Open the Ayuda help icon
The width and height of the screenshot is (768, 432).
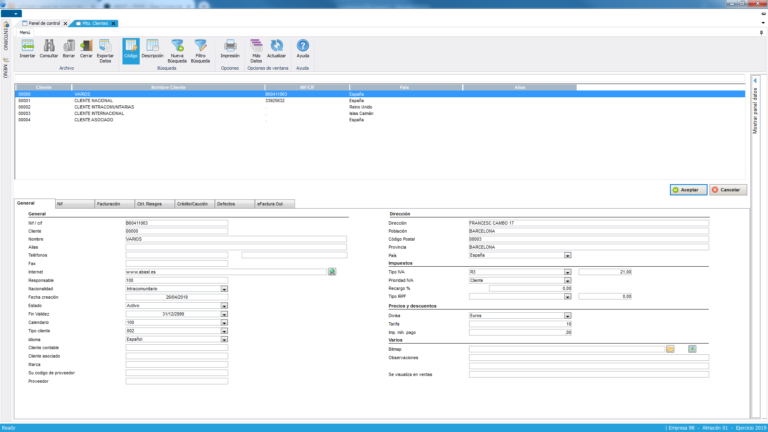coord(303,47)
